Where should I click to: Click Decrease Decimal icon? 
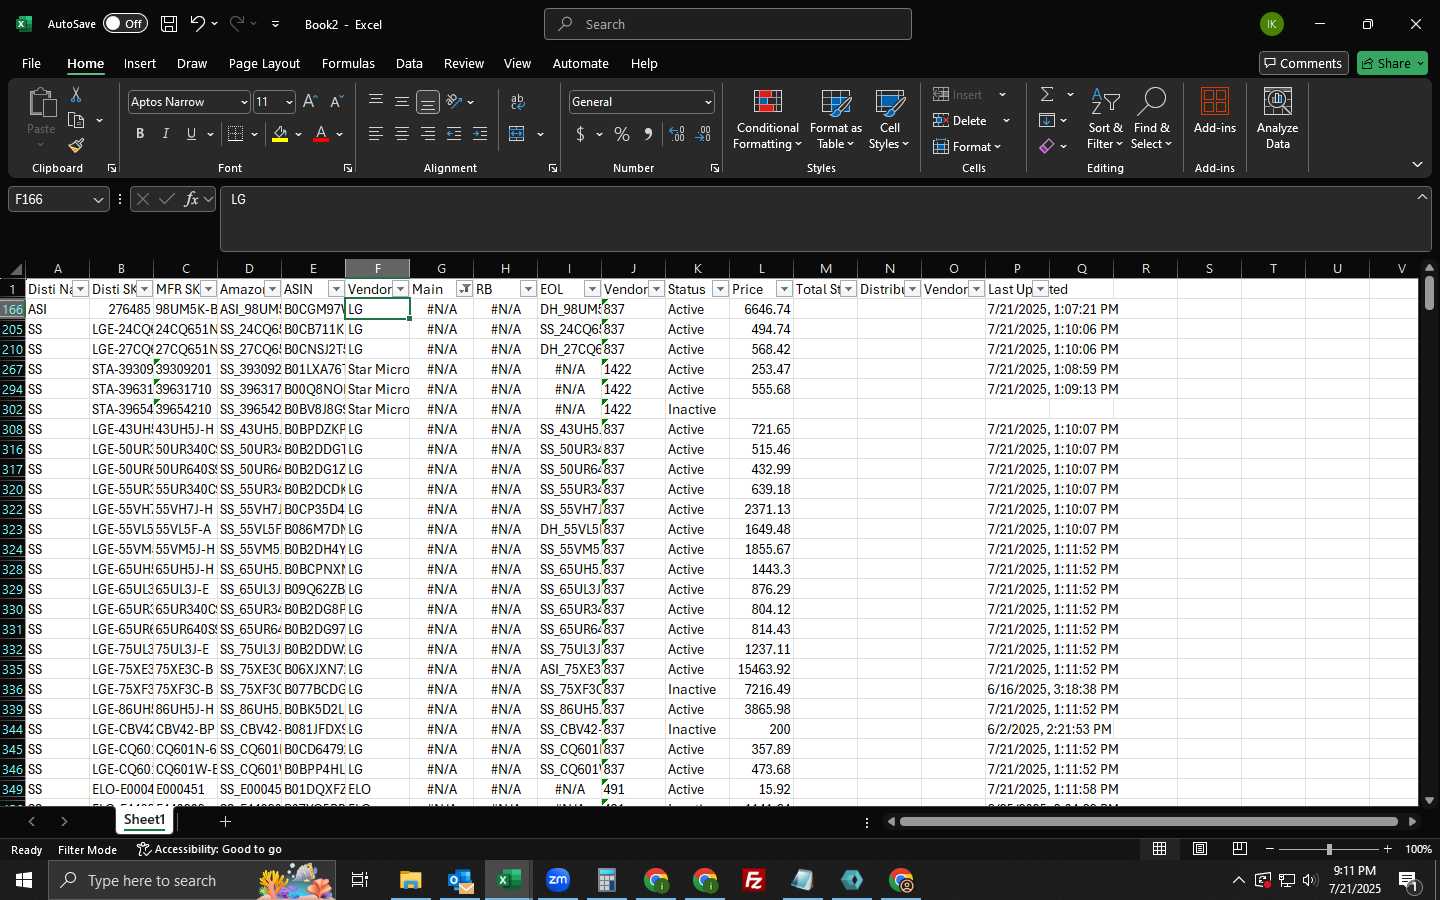coord(703,134)
